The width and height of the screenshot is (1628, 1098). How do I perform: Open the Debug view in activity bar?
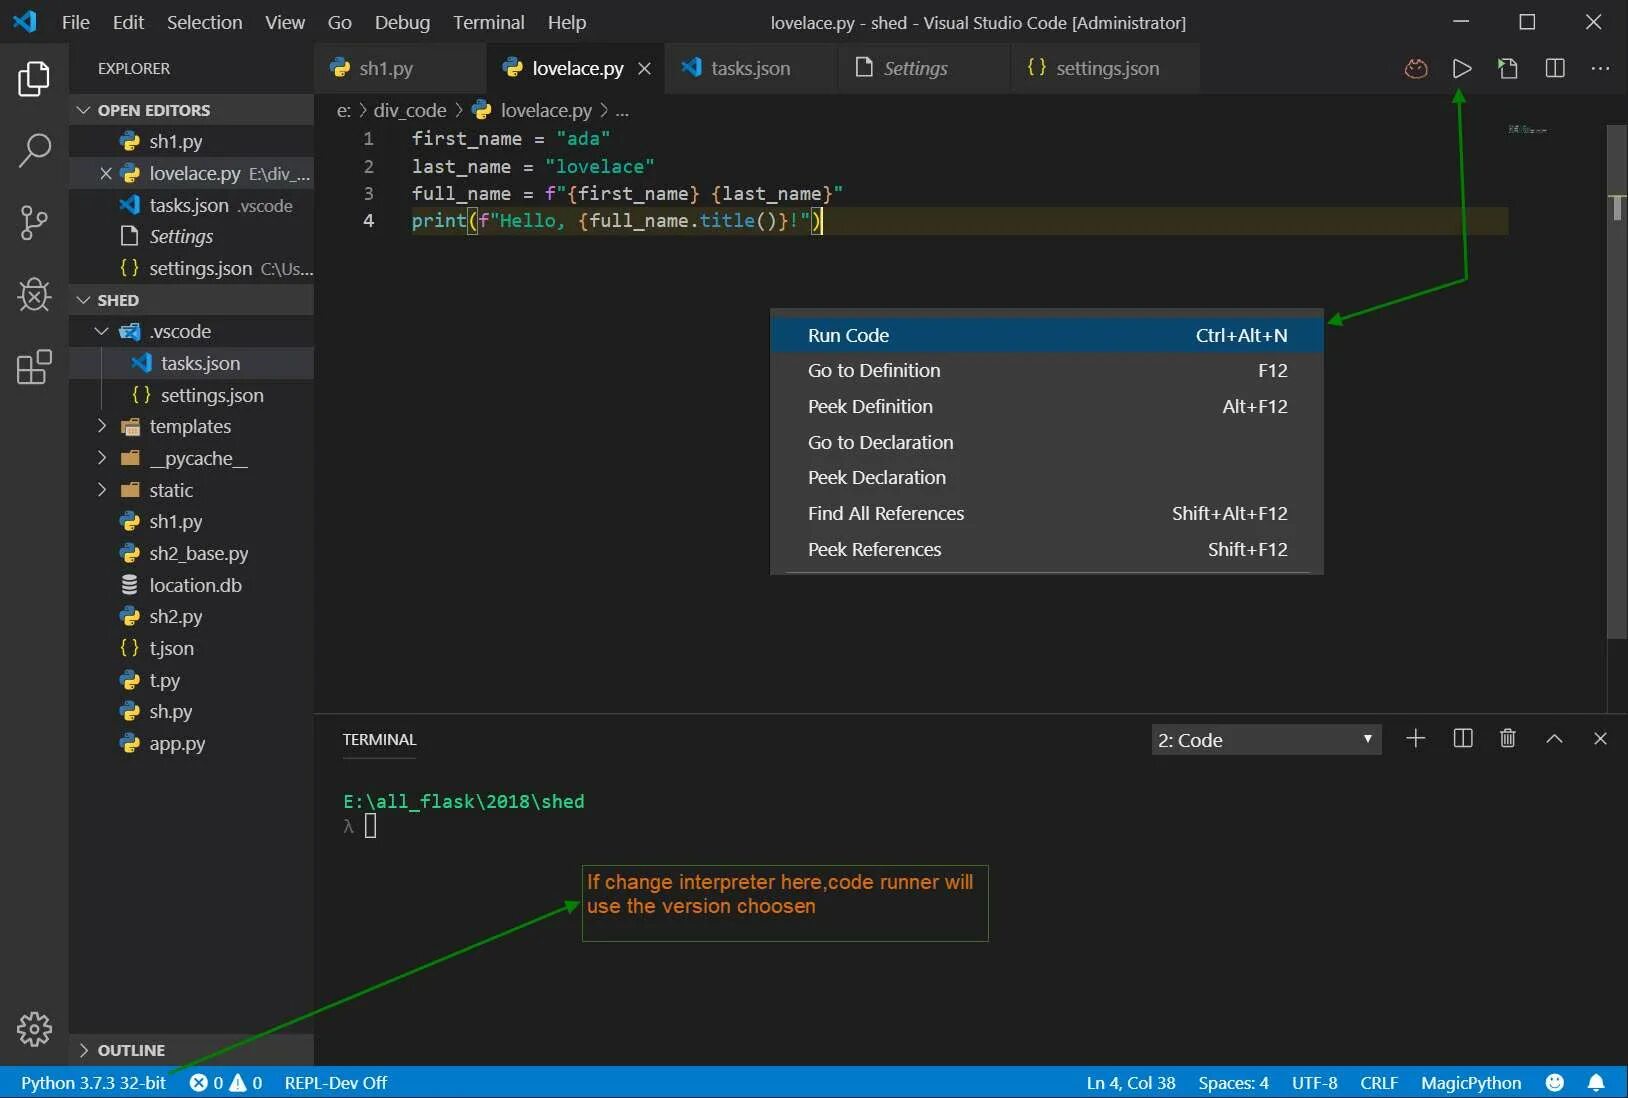tap(34, 294)
